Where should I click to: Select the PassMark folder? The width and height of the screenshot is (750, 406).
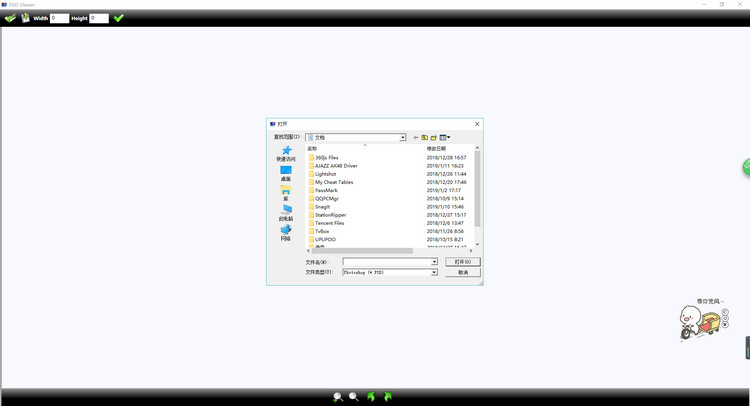click(323, 190)
